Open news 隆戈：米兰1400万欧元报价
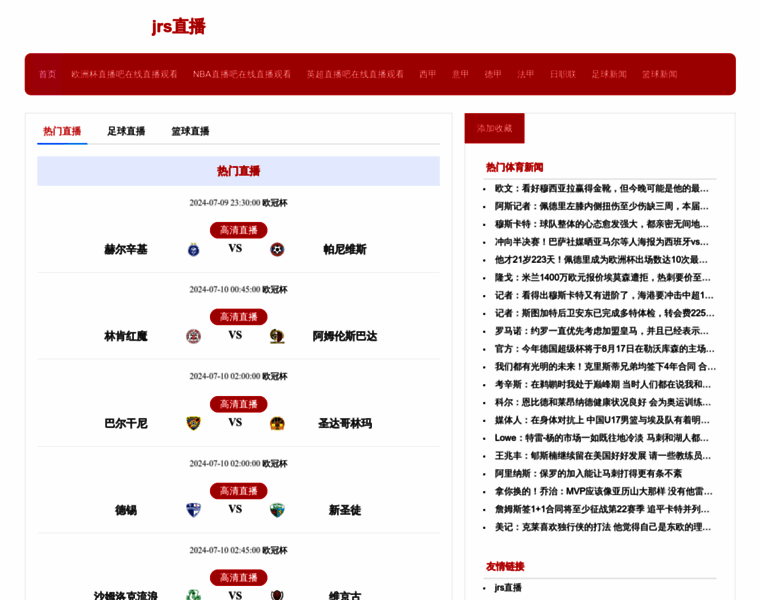760x600 pixels. (602, 278)
